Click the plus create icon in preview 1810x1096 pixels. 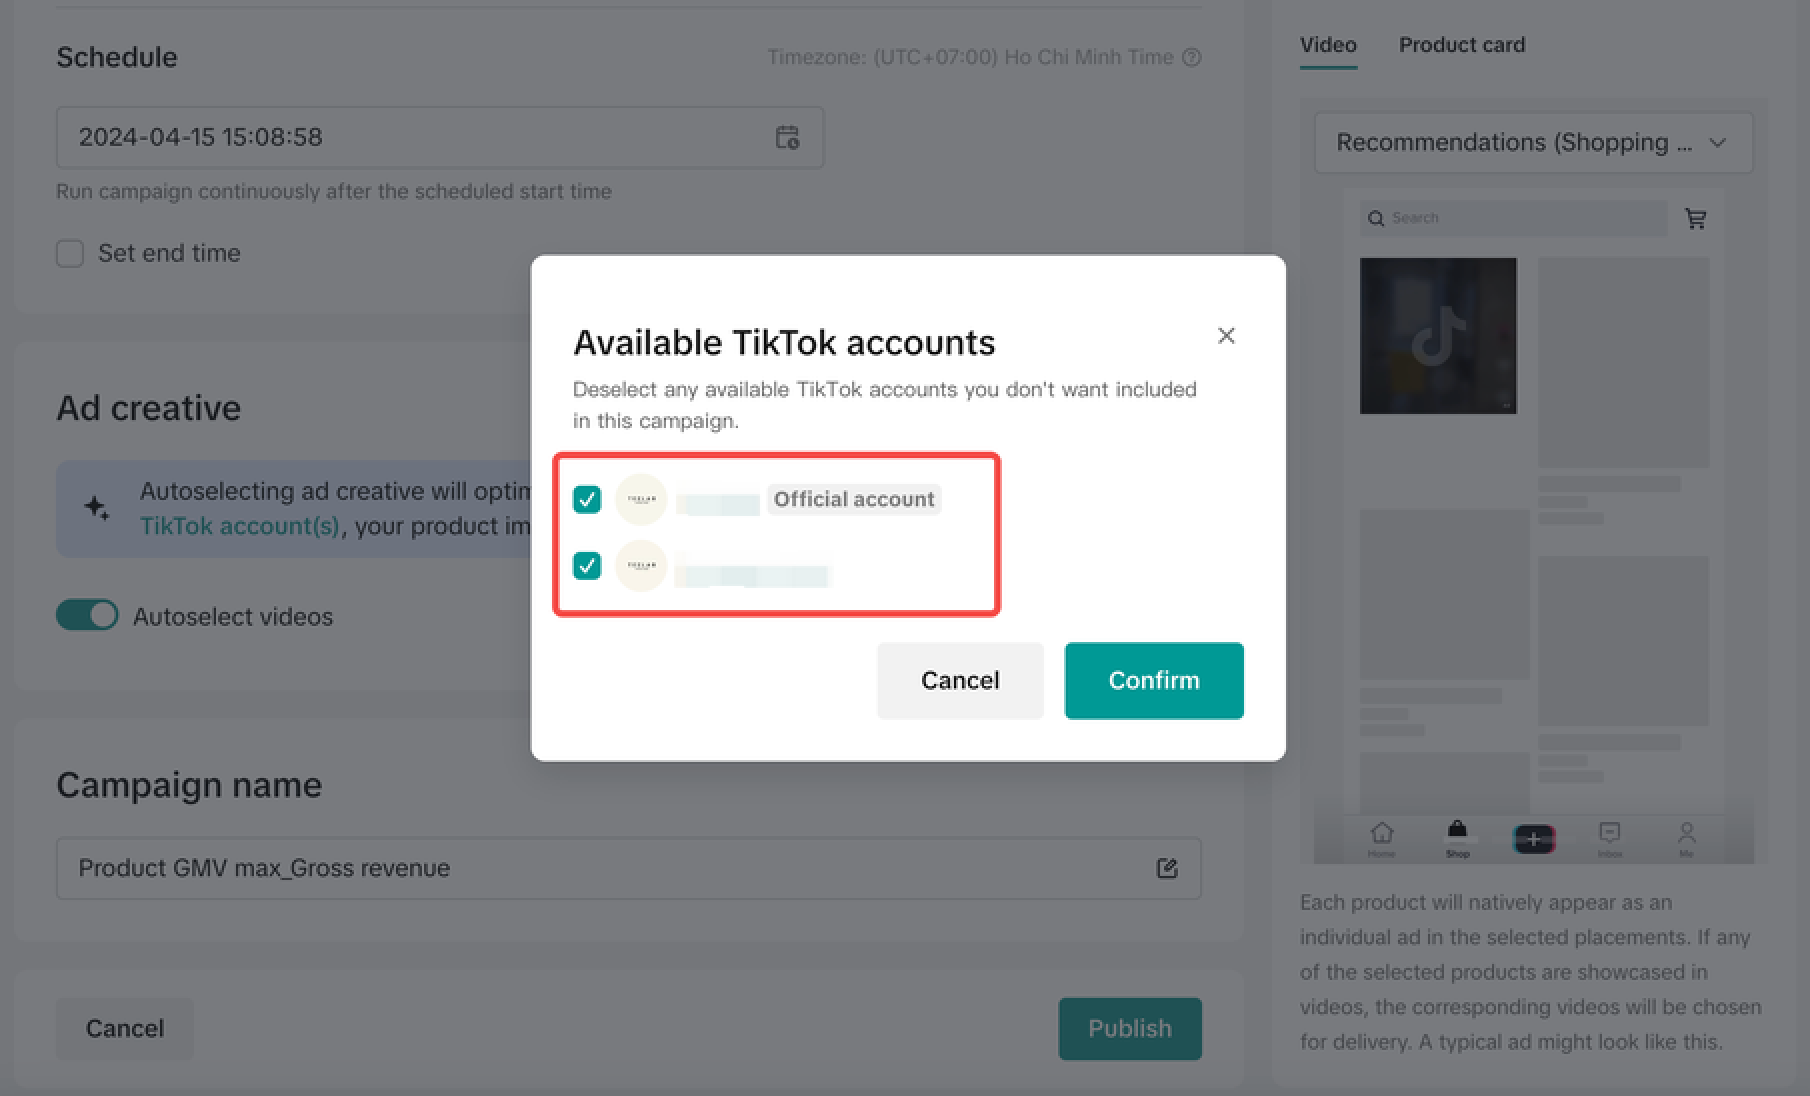tap(1534, 838)
